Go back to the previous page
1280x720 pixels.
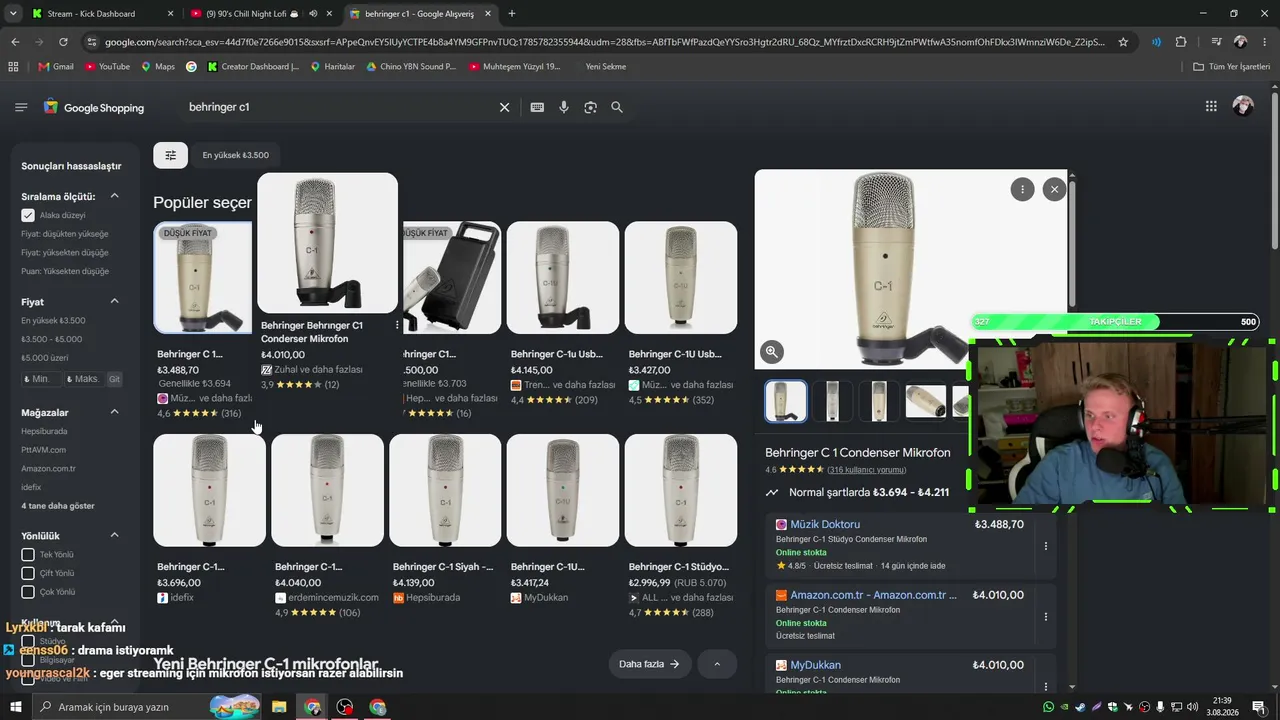click(15, 42)
